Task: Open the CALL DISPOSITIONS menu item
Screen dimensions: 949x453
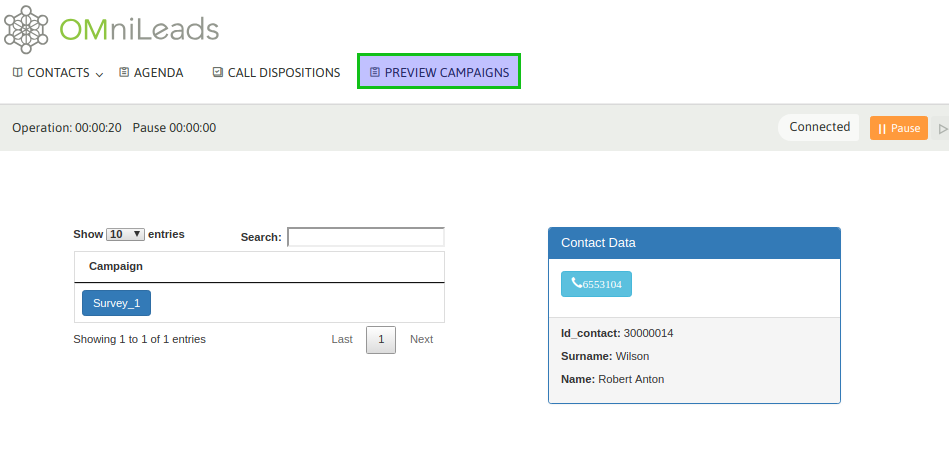Action: 284,72
